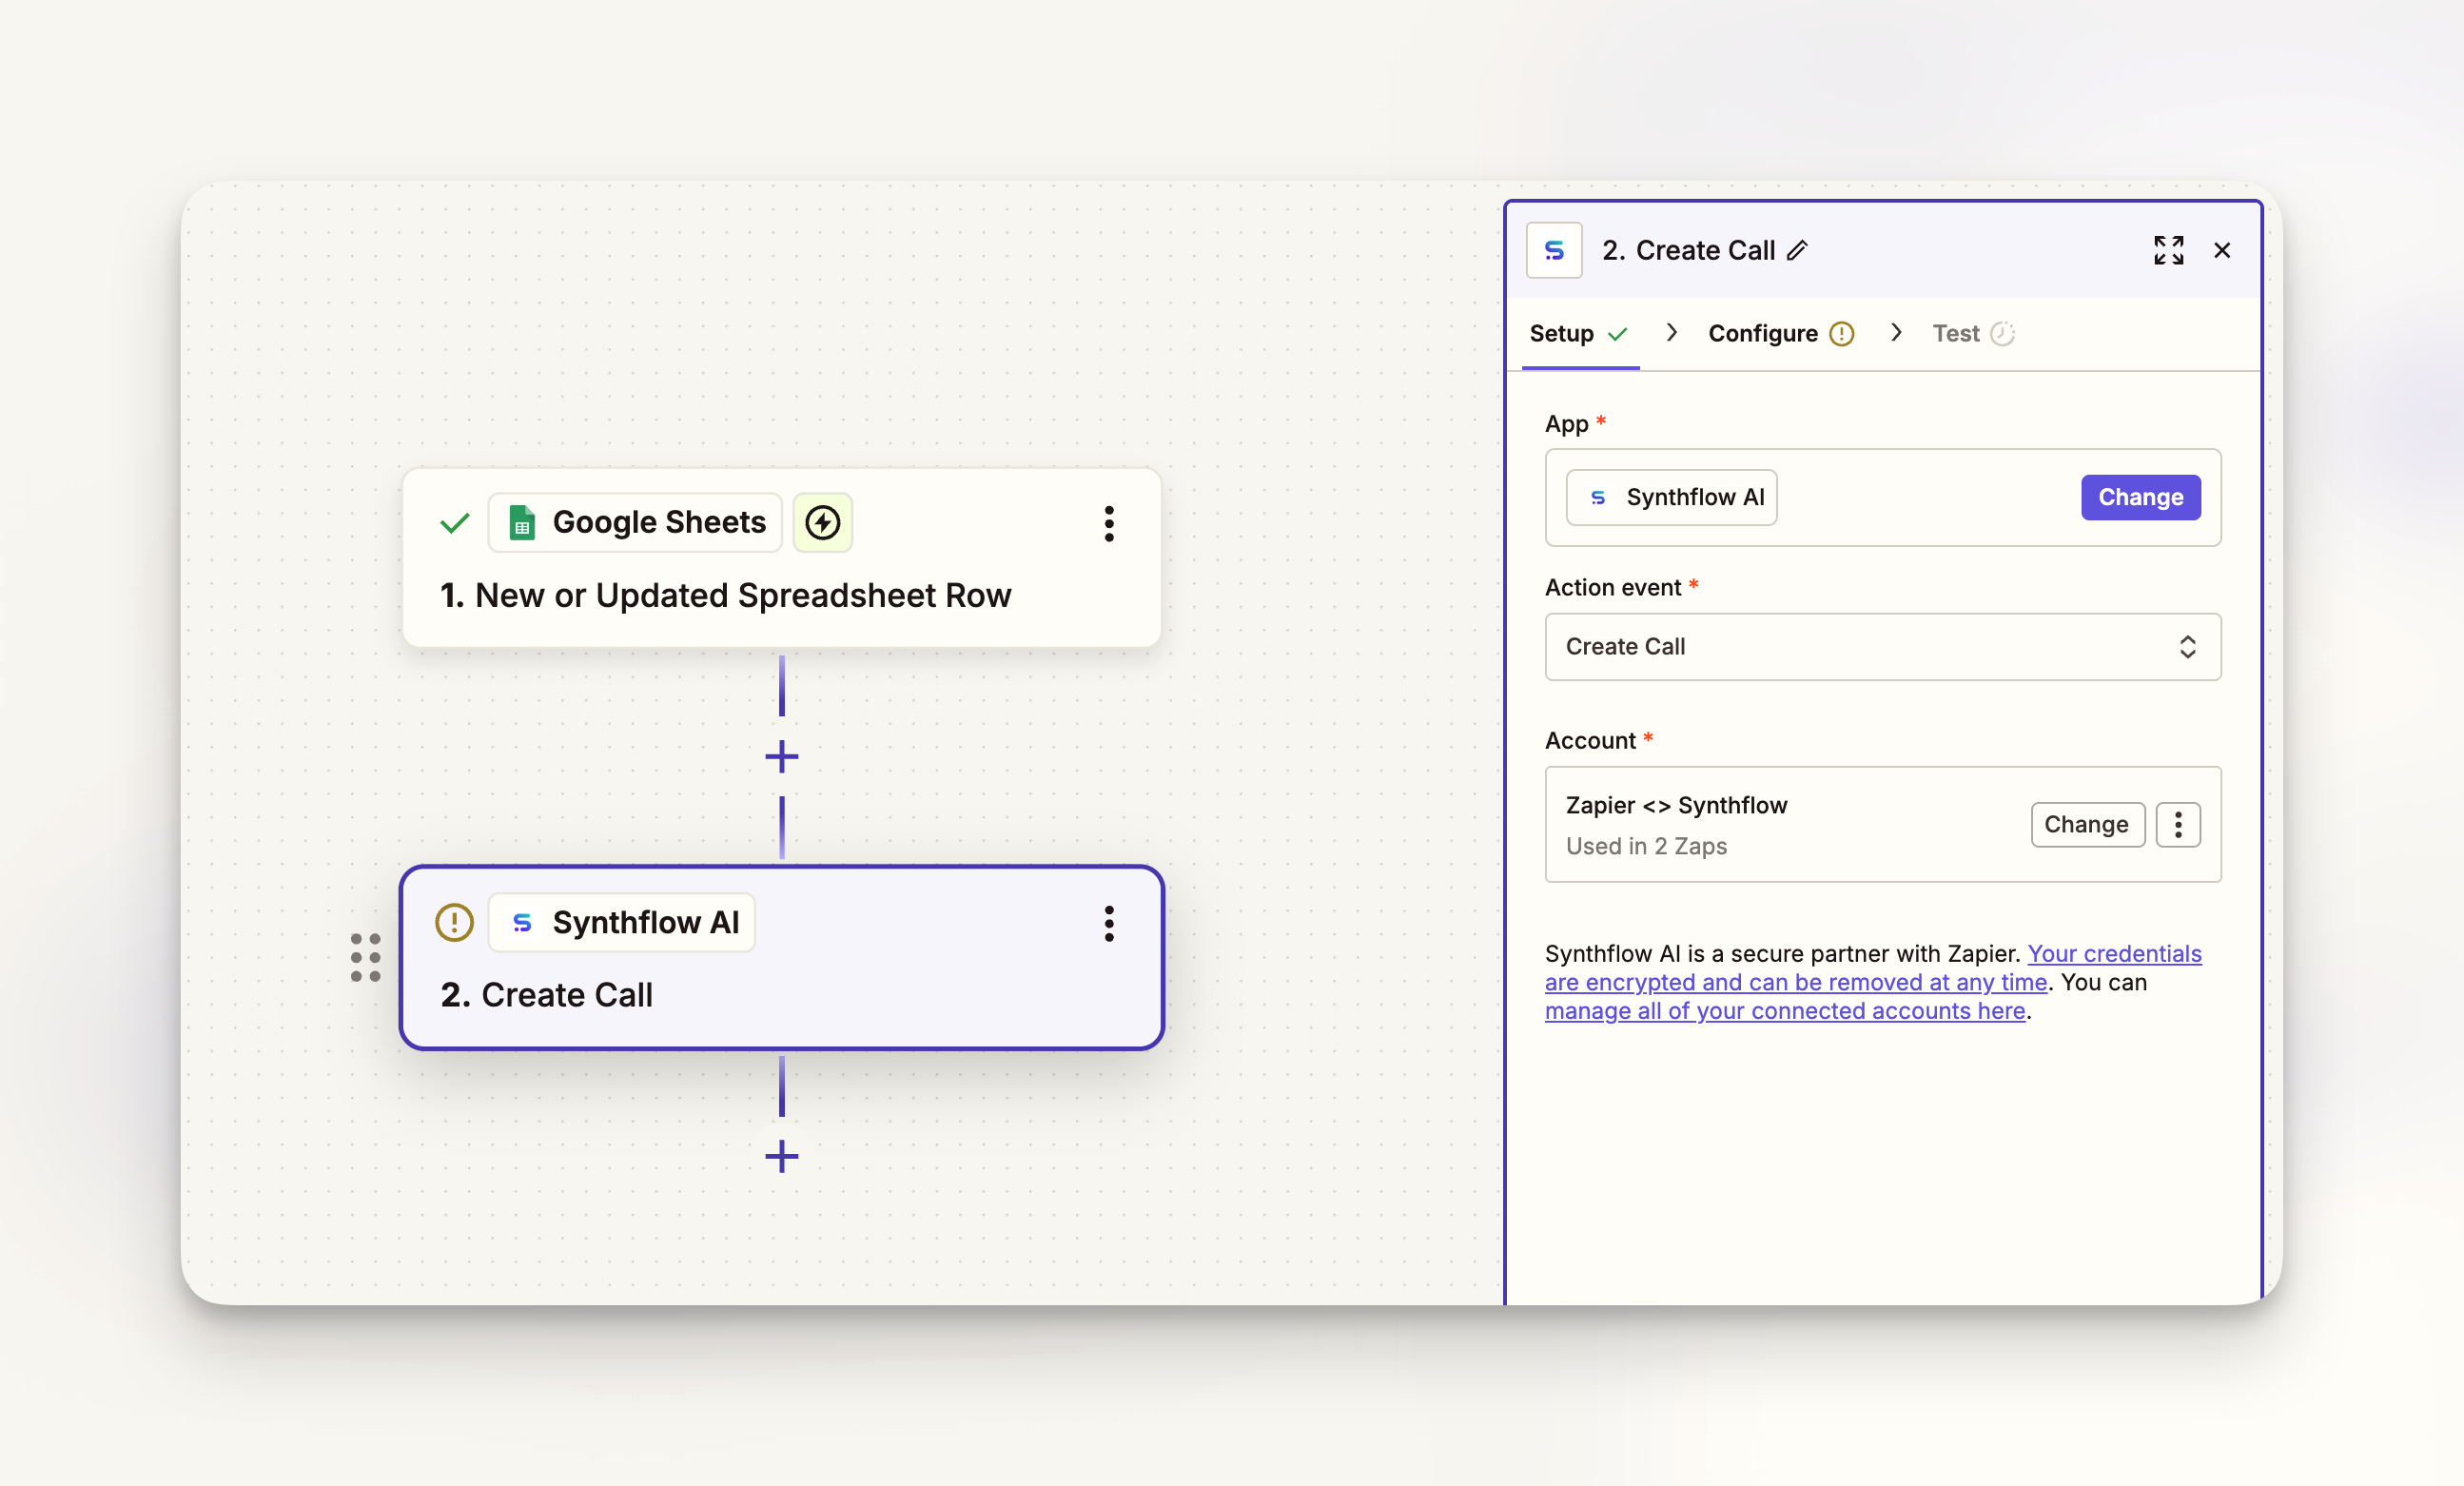Click the chevron after Setup tab
Image resolution: width=2464 pixels, height=1486 pixels.
tap(1671, 332)
